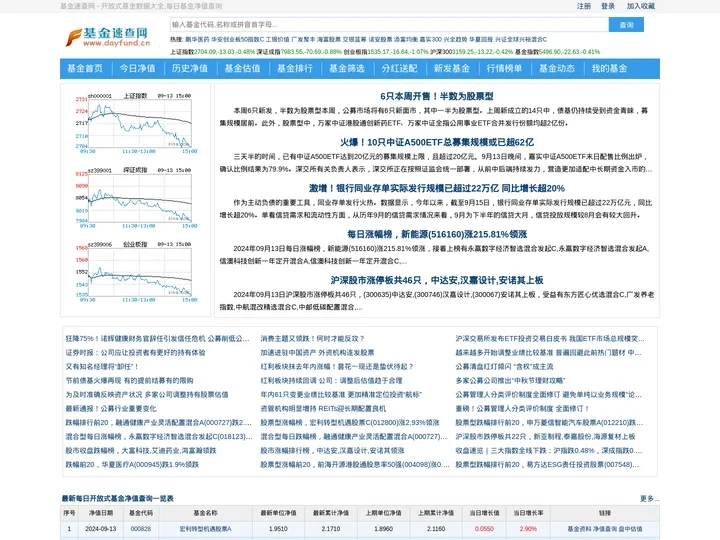Open 今日净值 in the navigation bar
720x540 pixels.
(x=137, y=68)
